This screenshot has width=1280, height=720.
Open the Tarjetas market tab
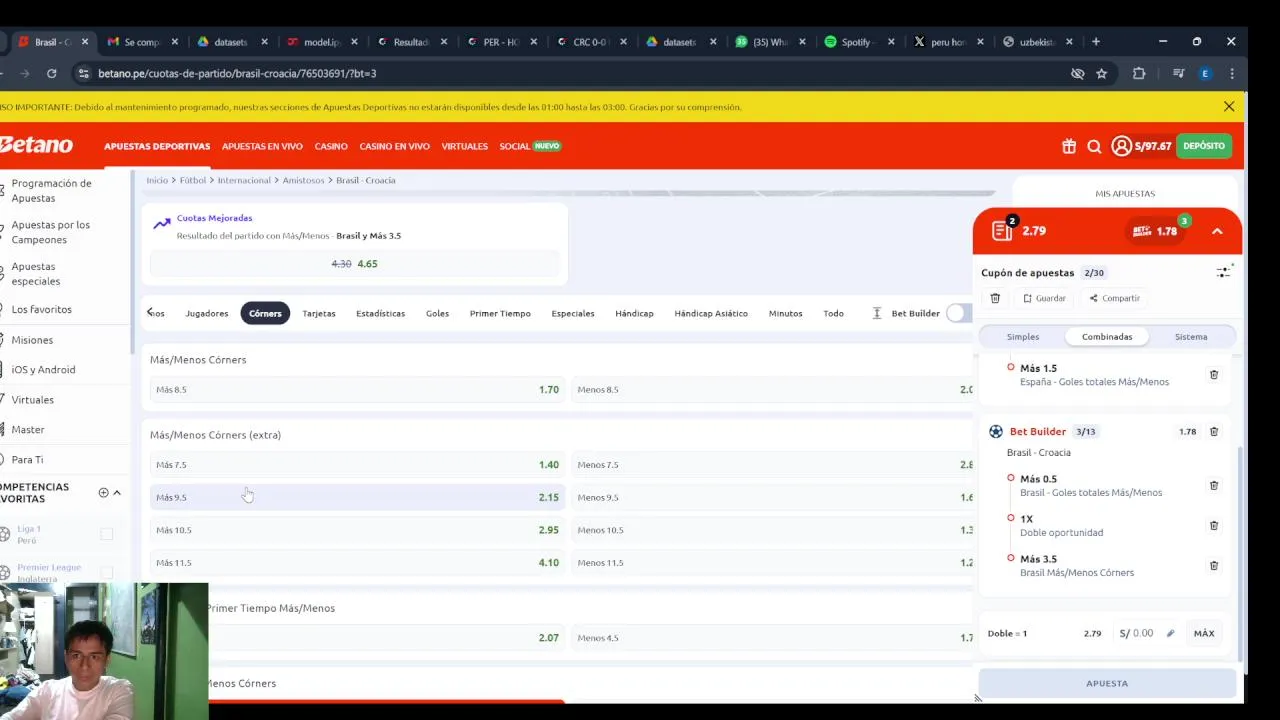(x=319, y=313)
